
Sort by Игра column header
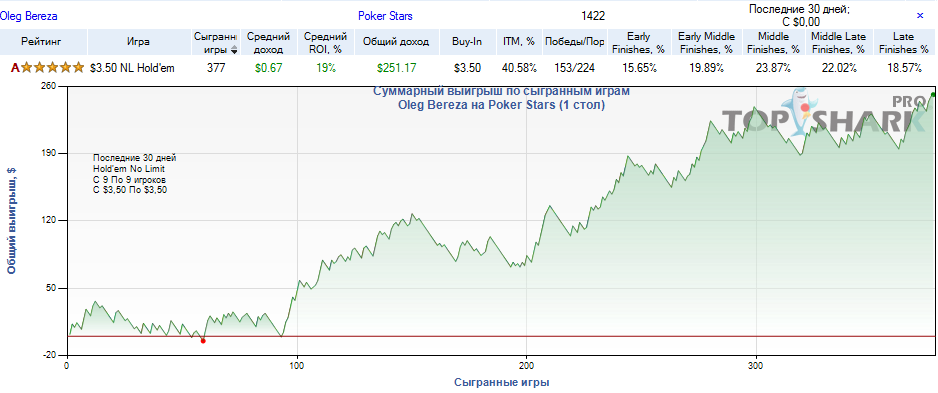point(138,42)
